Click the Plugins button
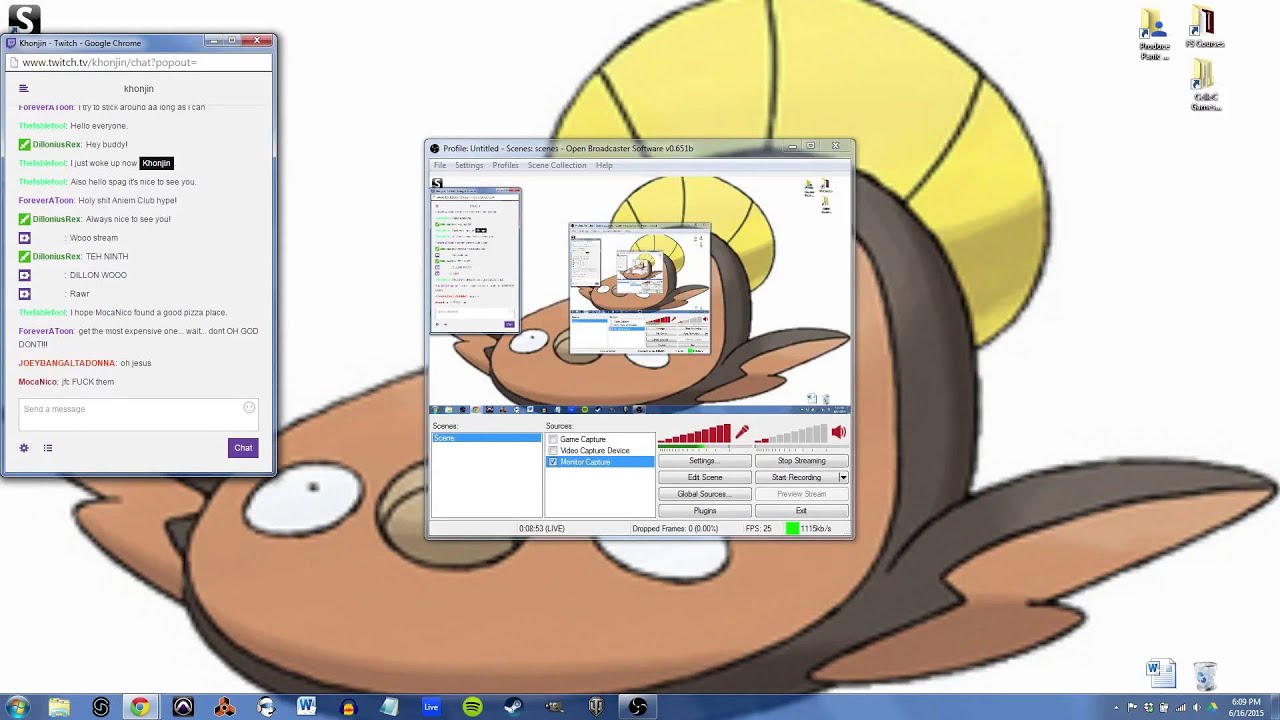Screen dimensions: 1280x720 [704, 511]
